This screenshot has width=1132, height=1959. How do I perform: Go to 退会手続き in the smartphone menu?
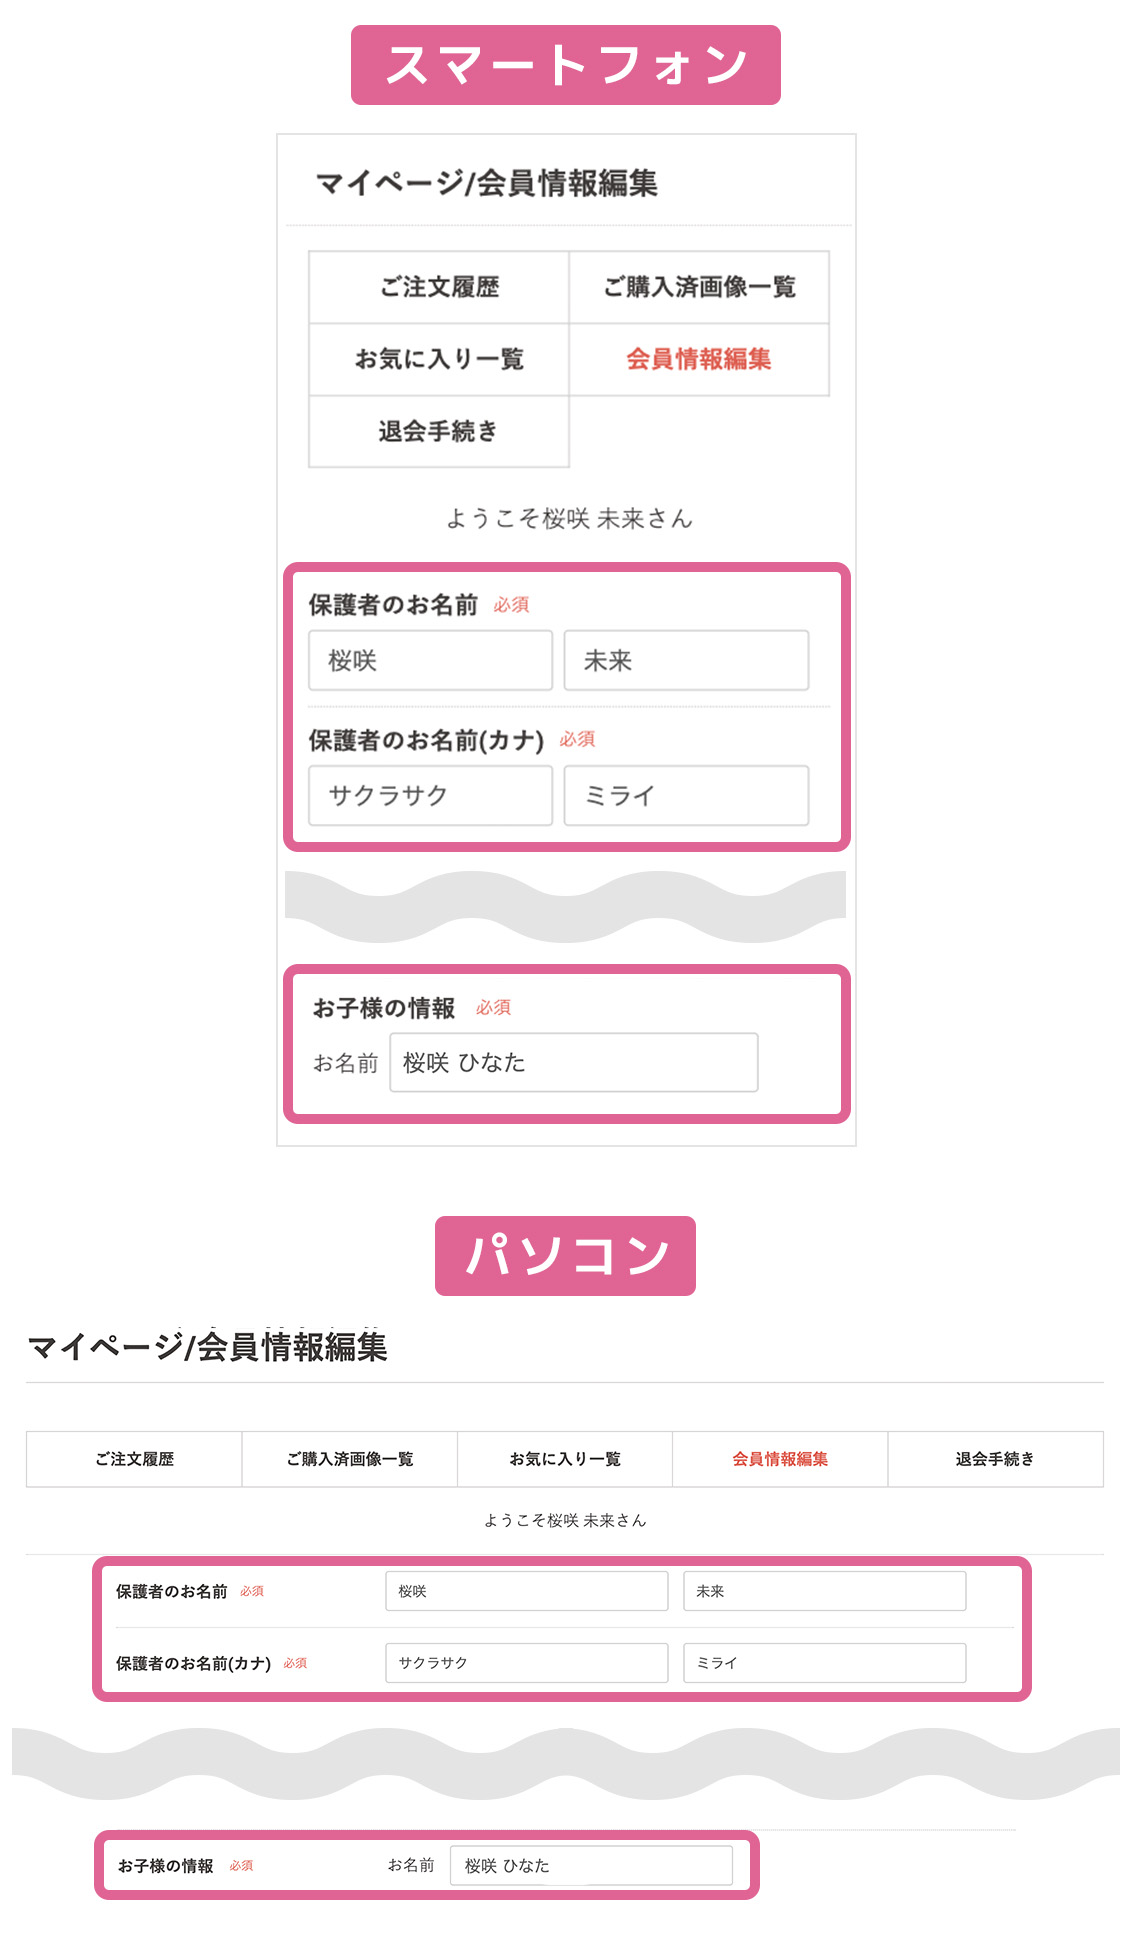tap(439, 431)
